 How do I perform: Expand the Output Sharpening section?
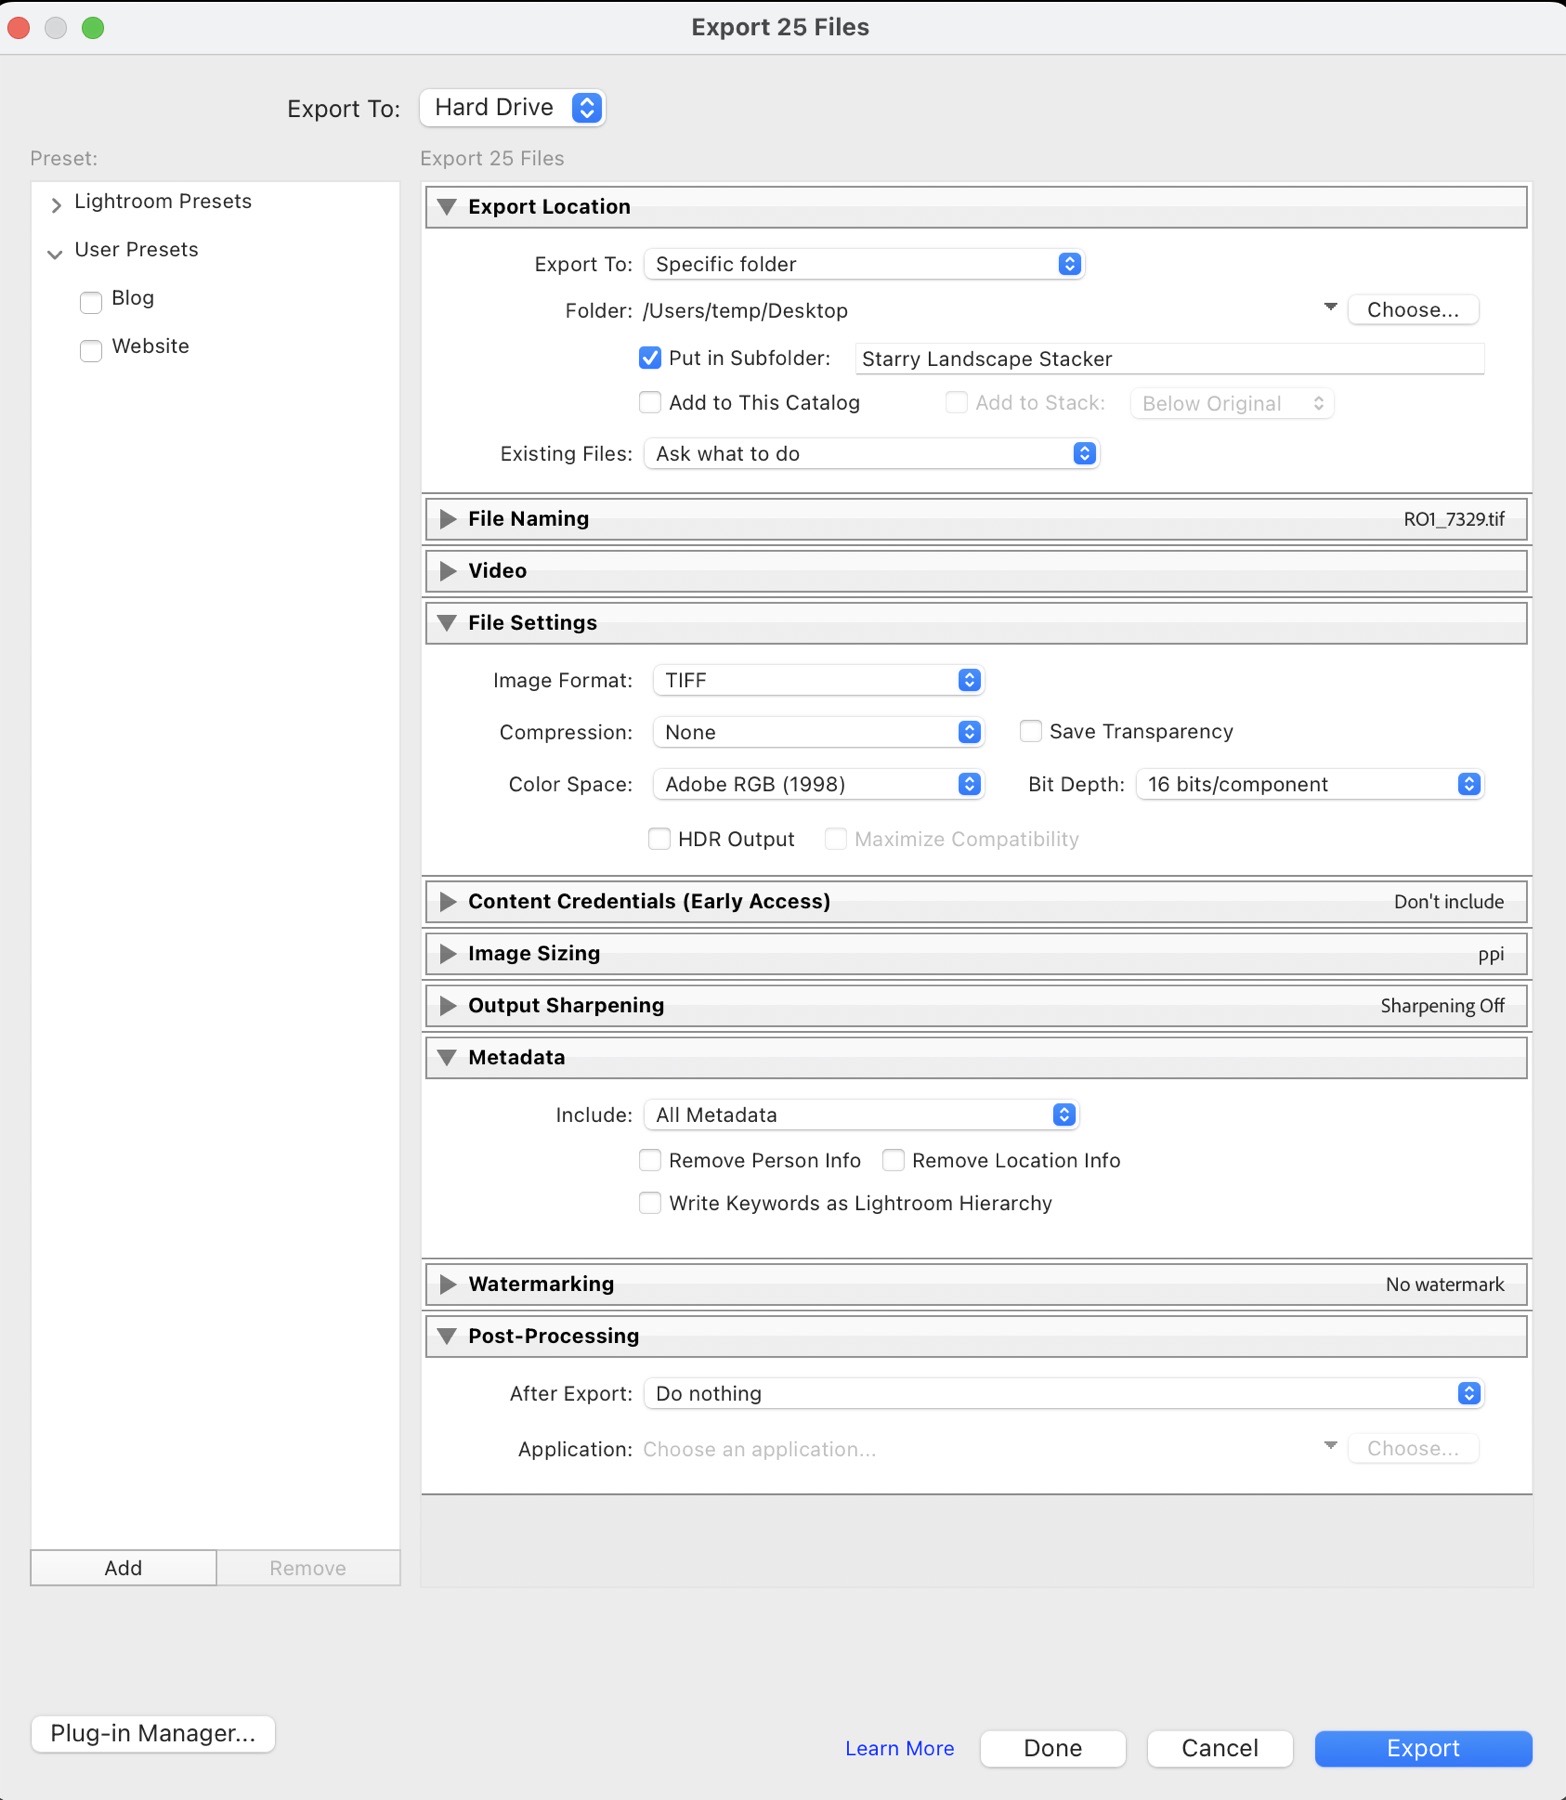447,1006
